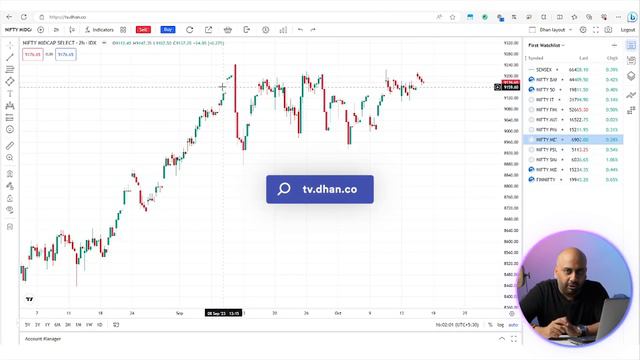Maximize the Account Manager panel
This screenshot has height=360, width=640.
click(x=514, y=339)
